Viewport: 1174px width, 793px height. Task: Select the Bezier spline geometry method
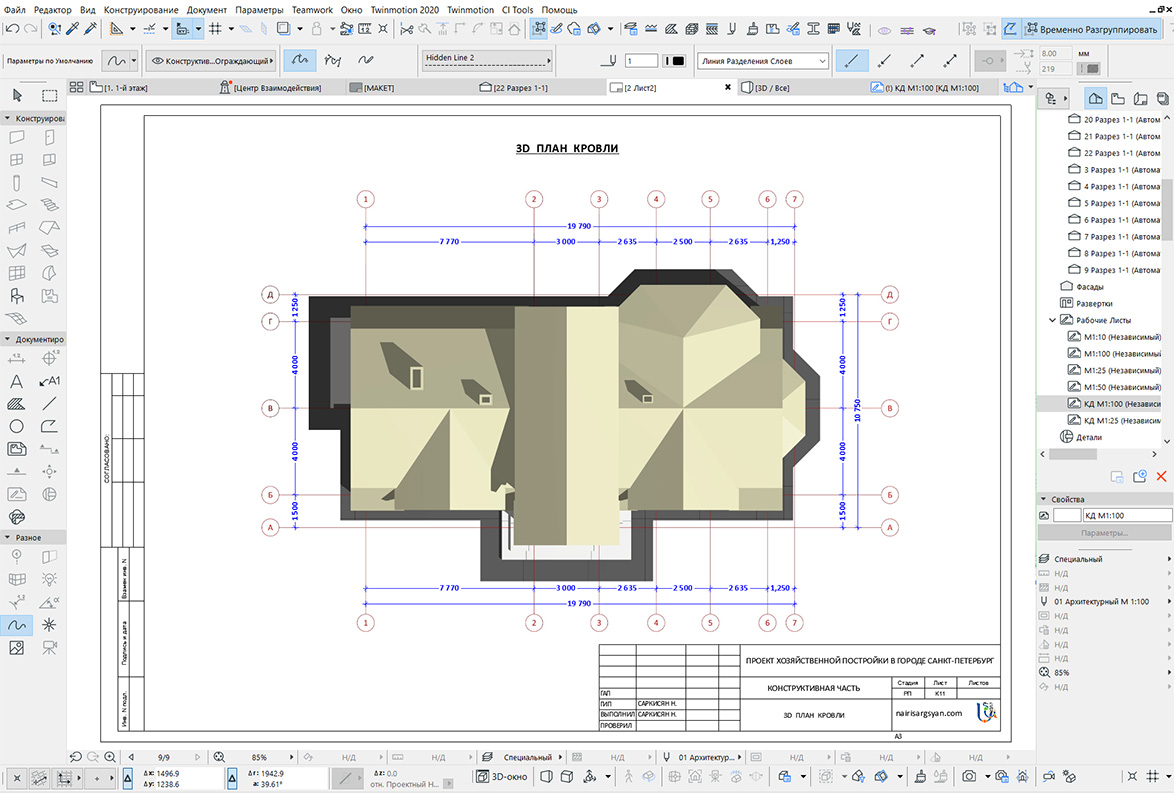332,60
